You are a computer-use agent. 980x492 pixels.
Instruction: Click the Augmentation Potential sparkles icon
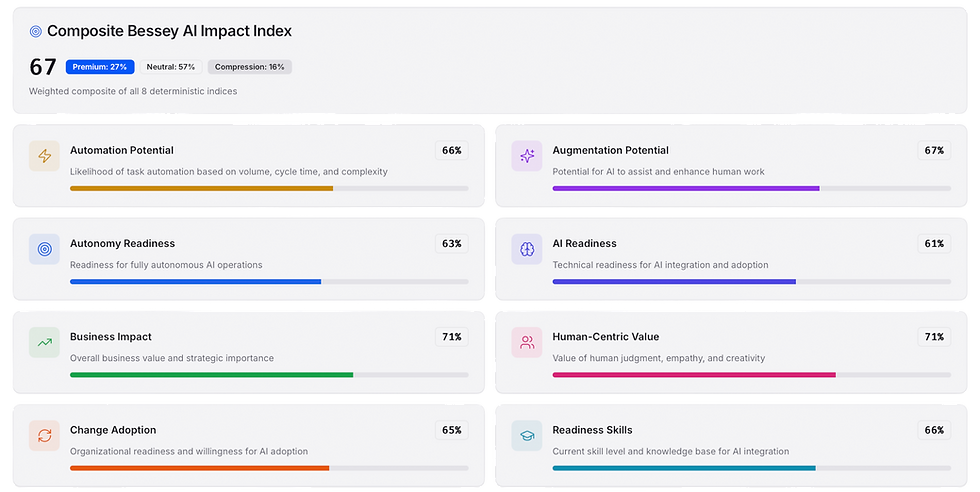527,156
